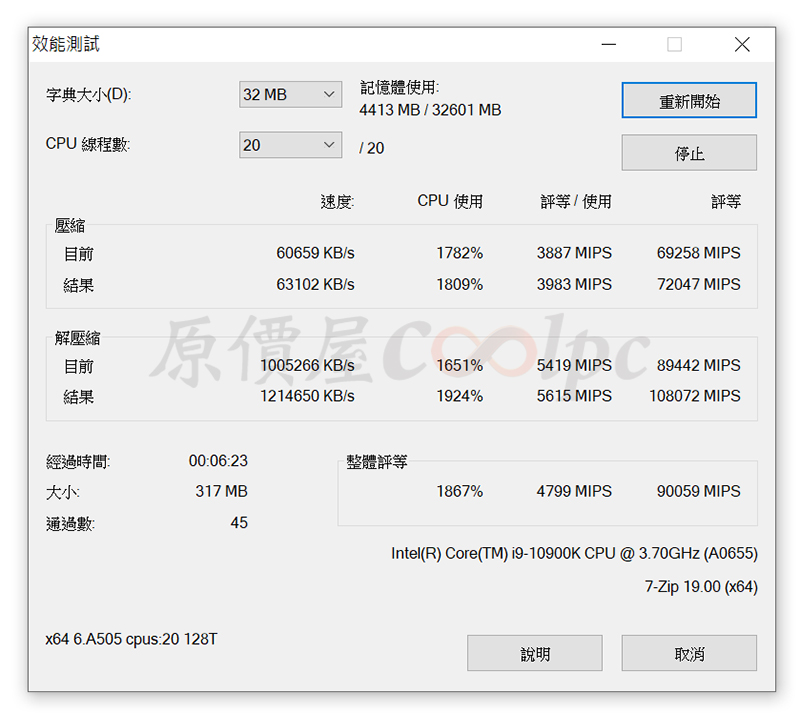Viewport: 800px width, 714px height.
Task: Minimize the 效能測試 window
Action: pyautogui.click(x=608, y=44)
